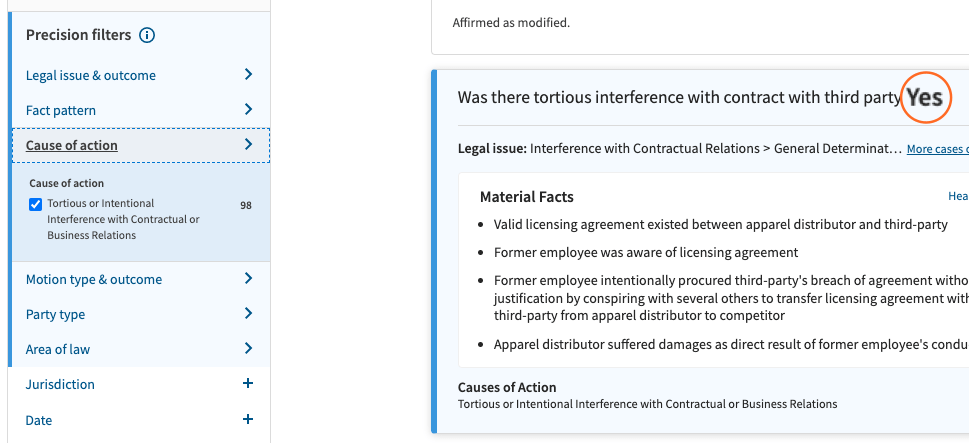Click the Fact pattern chevron arrow

tap(248, 110)
